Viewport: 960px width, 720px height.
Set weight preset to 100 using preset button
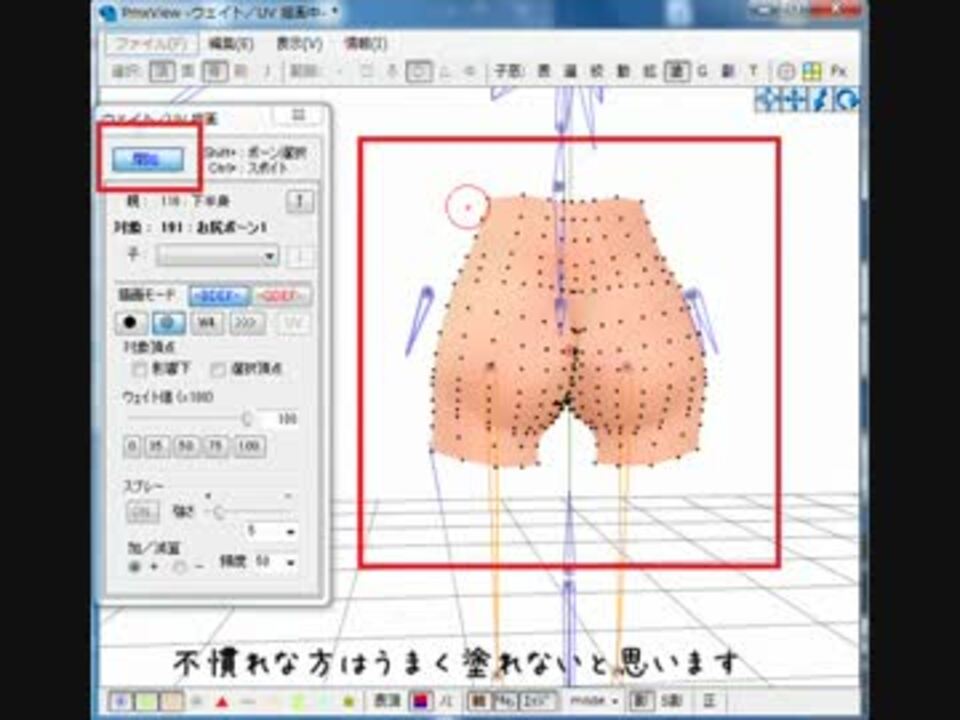click(249, 446)
